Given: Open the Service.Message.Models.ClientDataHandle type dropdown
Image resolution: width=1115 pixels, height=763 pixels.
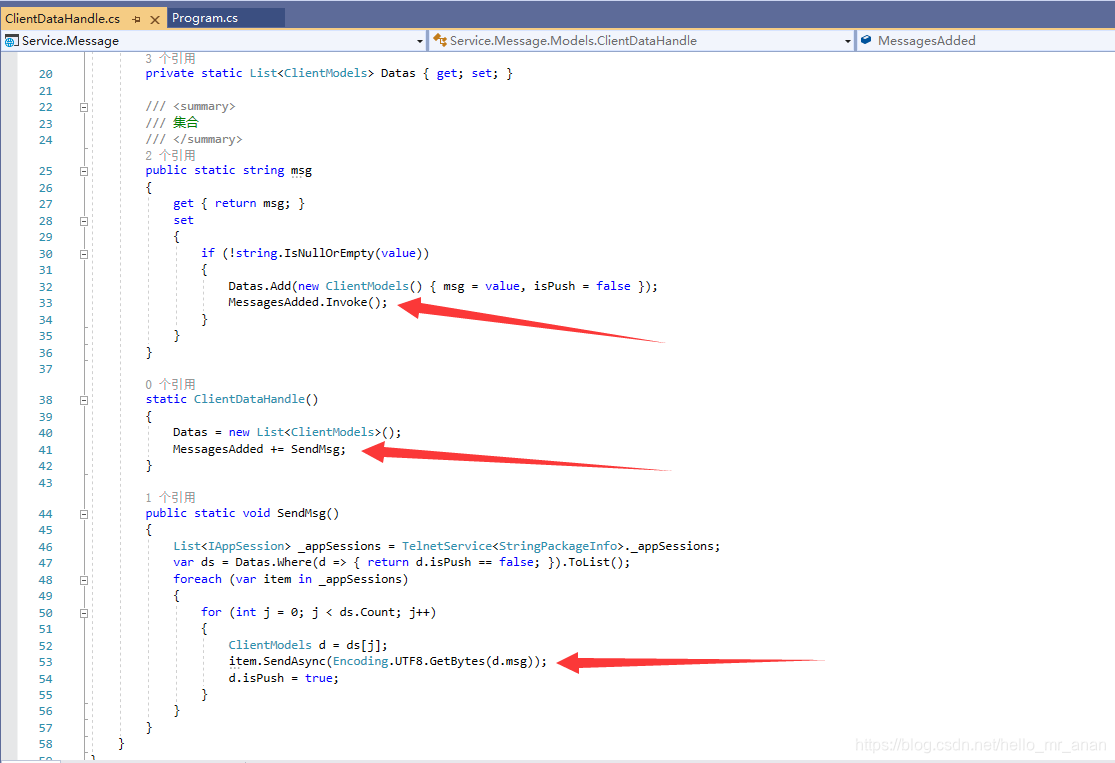Looking at the screenshot, I should [x=848, y=41].
